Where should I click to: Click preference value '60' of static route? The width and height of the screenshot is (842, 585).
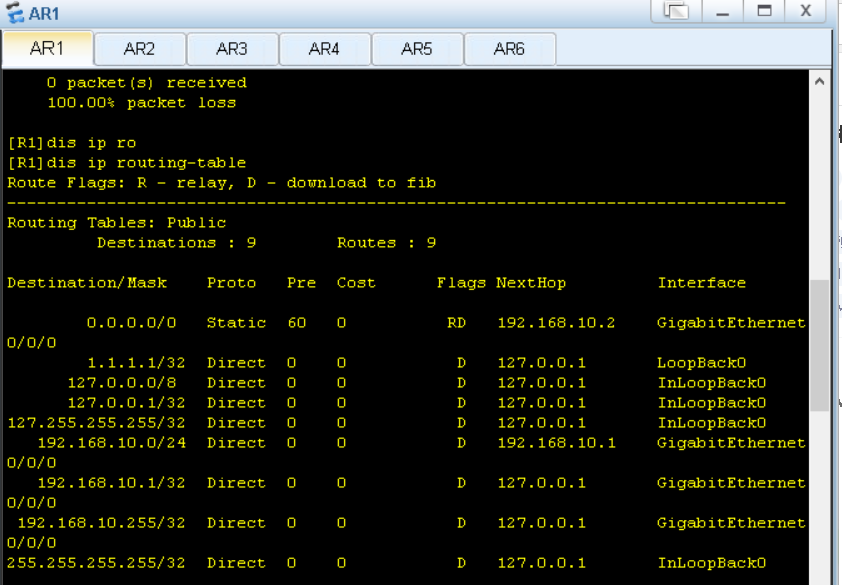(296, 323)
